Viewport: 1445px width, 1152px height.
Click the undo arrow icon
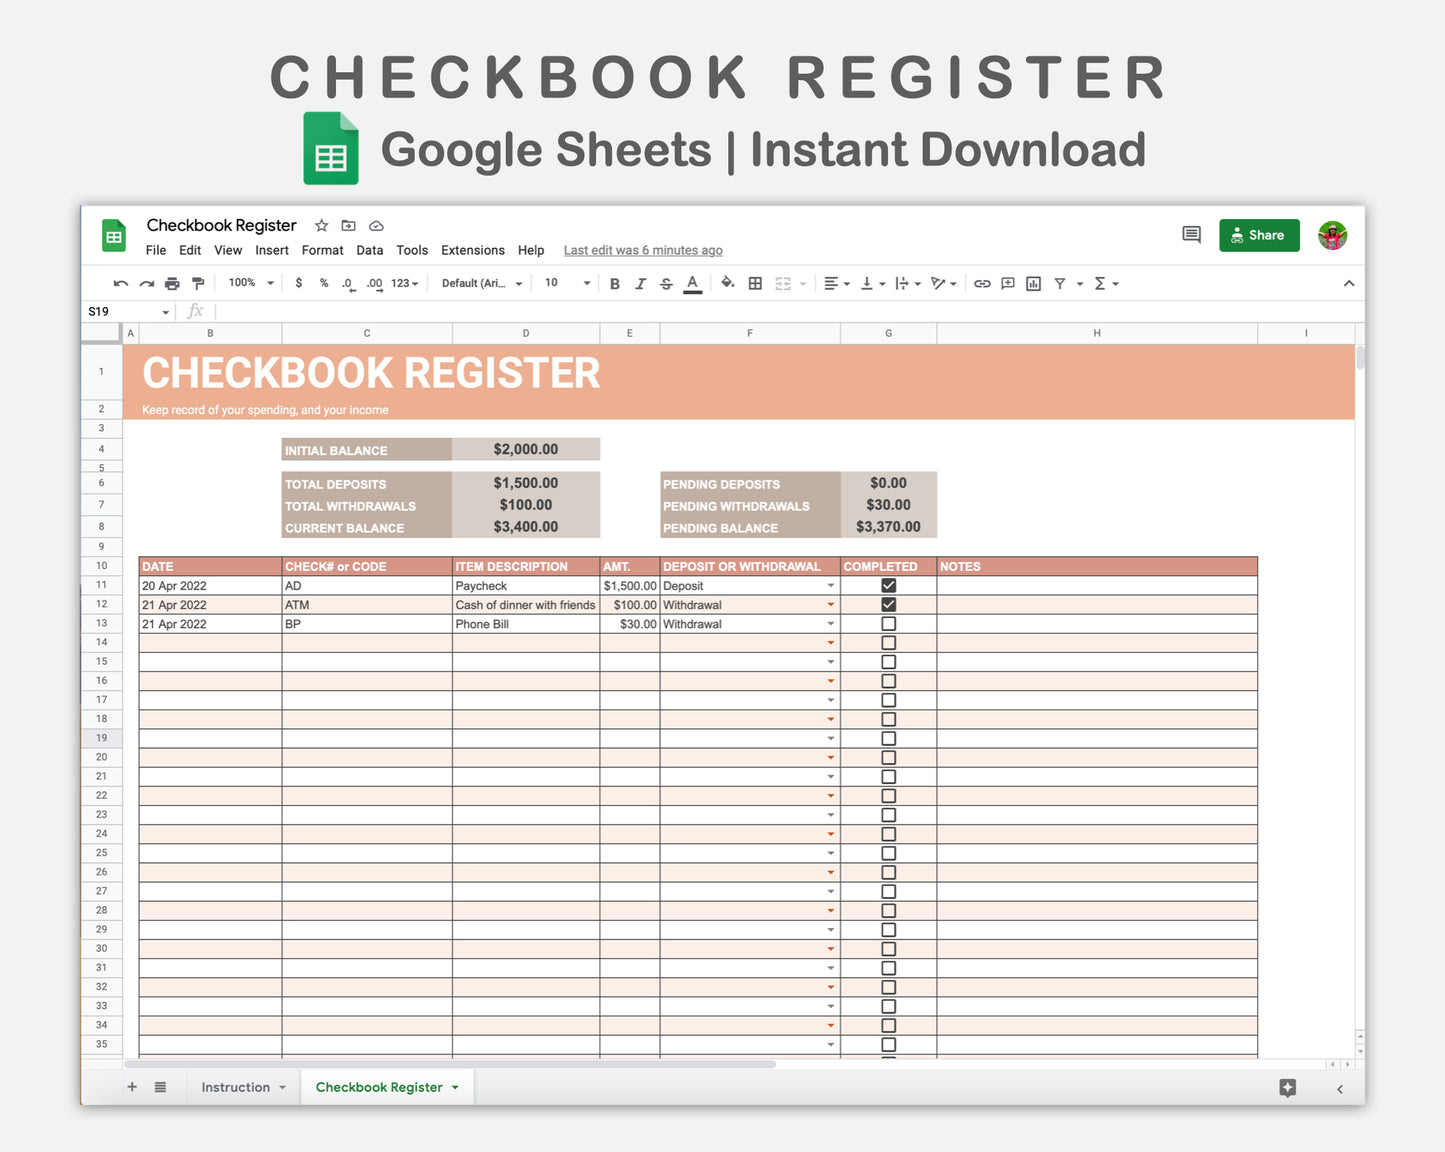(x=121, y=284)
